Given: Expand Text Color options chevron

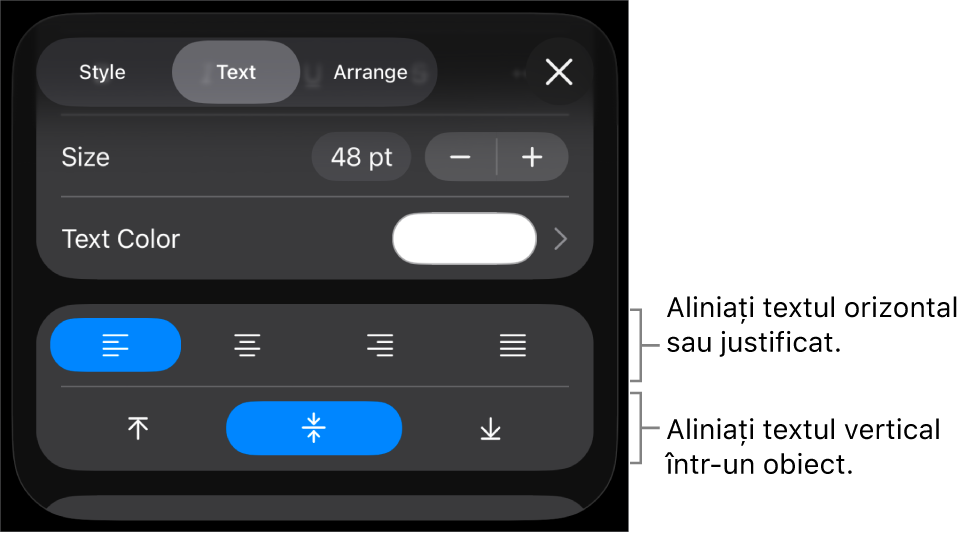Looking at the screenshot, I should tap(561, 239).
